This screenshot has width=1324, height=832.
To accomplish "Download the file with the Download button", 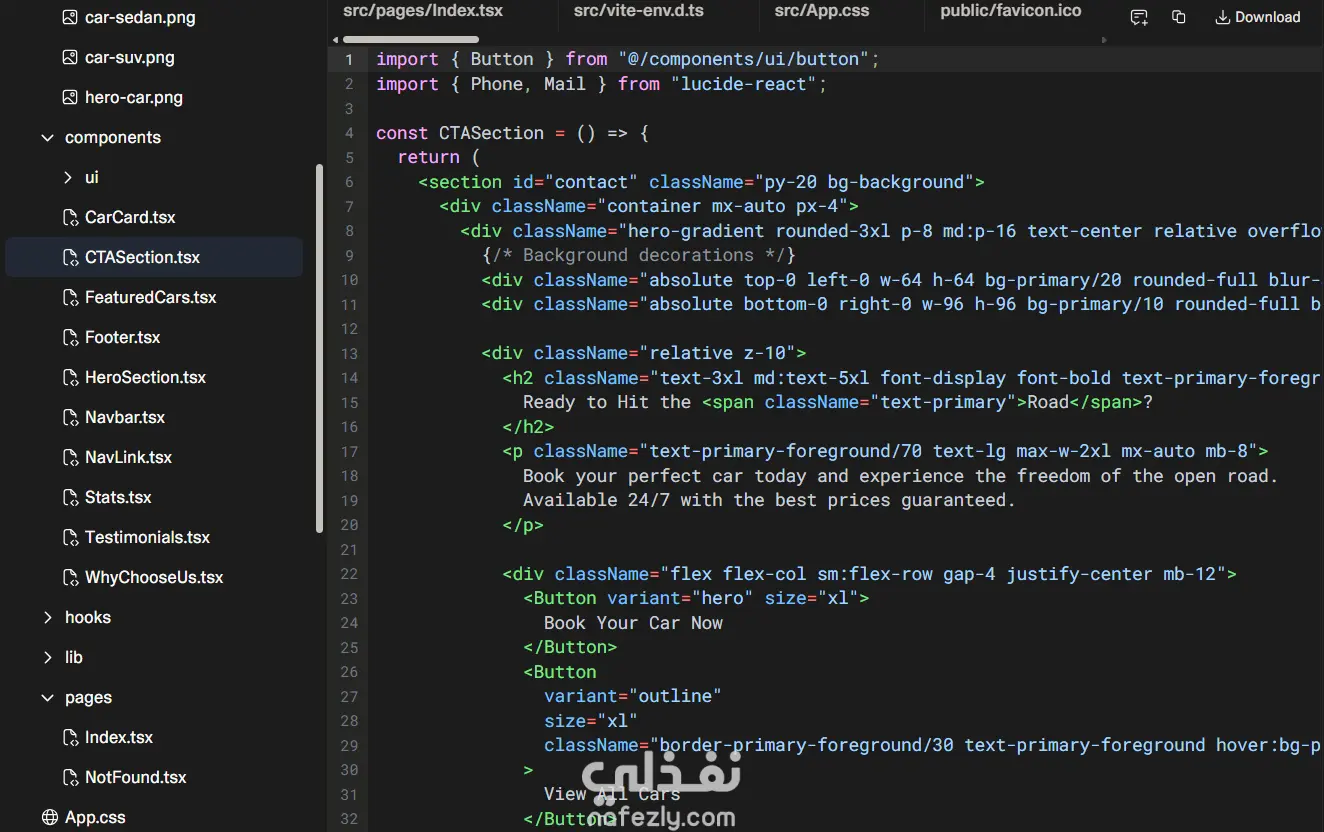I will 1258,17.
